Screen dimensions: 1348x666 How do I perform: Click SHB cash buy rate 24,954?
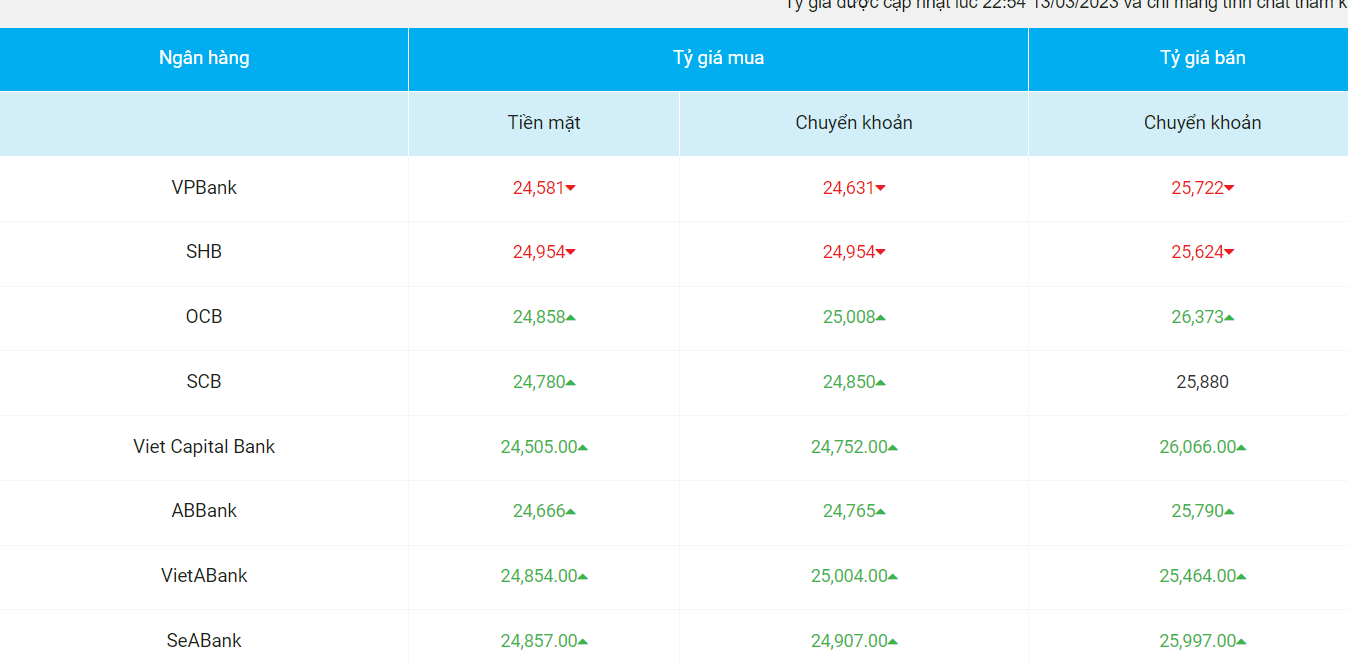[539, 252]
